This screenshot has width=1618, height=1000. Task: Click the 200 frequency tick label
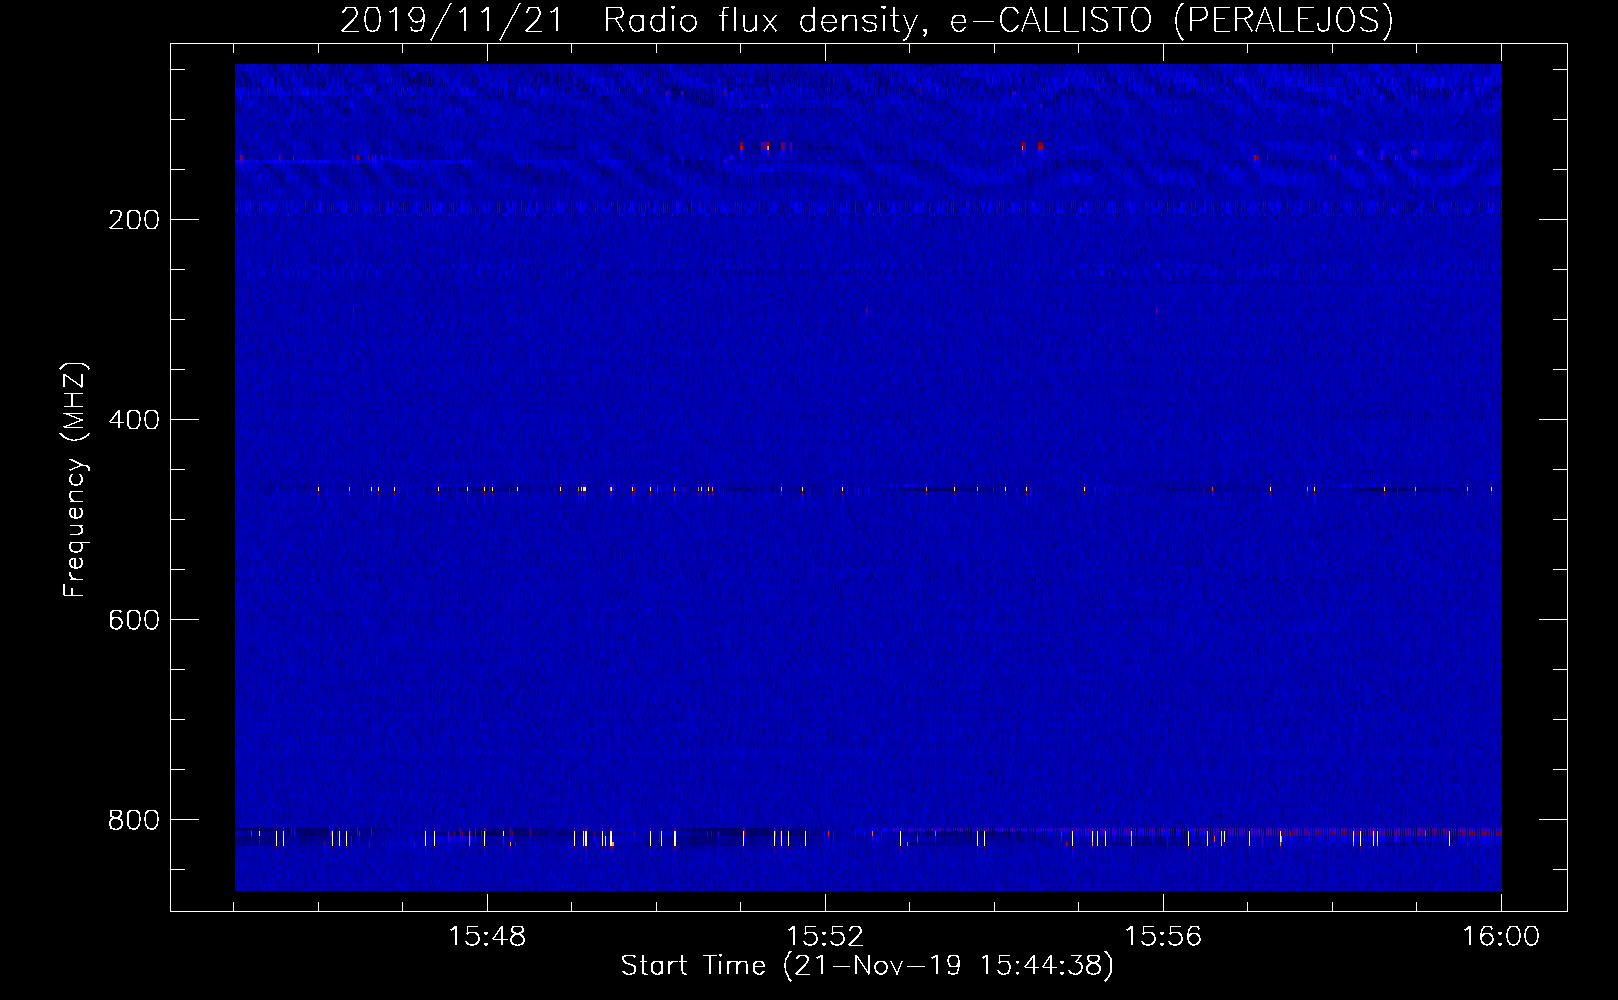(x=134, y=220)
